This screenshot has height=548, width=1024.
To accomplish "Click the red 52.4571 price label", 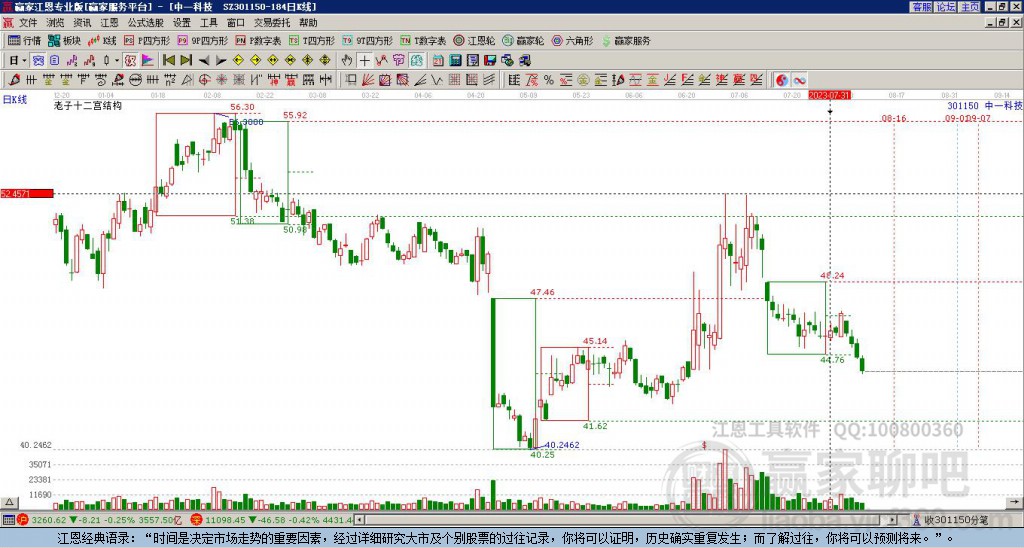I will click(x=27, y=193).
